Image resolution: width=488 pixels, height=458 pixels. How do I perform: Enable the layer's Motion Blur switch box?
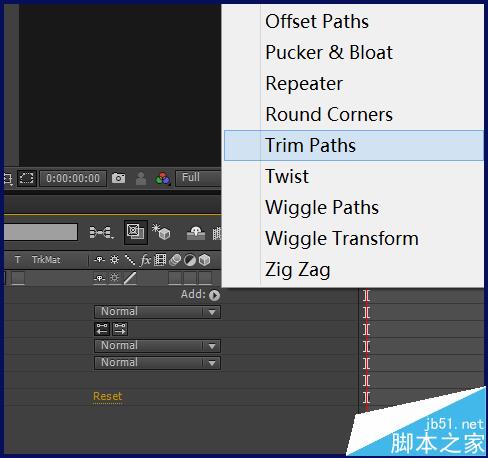[175, 278]
